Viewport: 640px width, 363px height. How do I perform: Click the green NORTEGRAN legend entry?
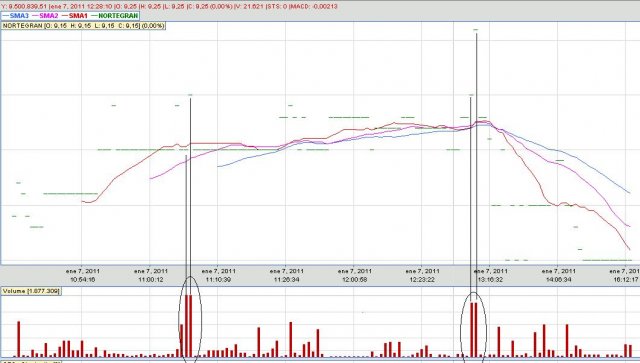pos(115,16)
